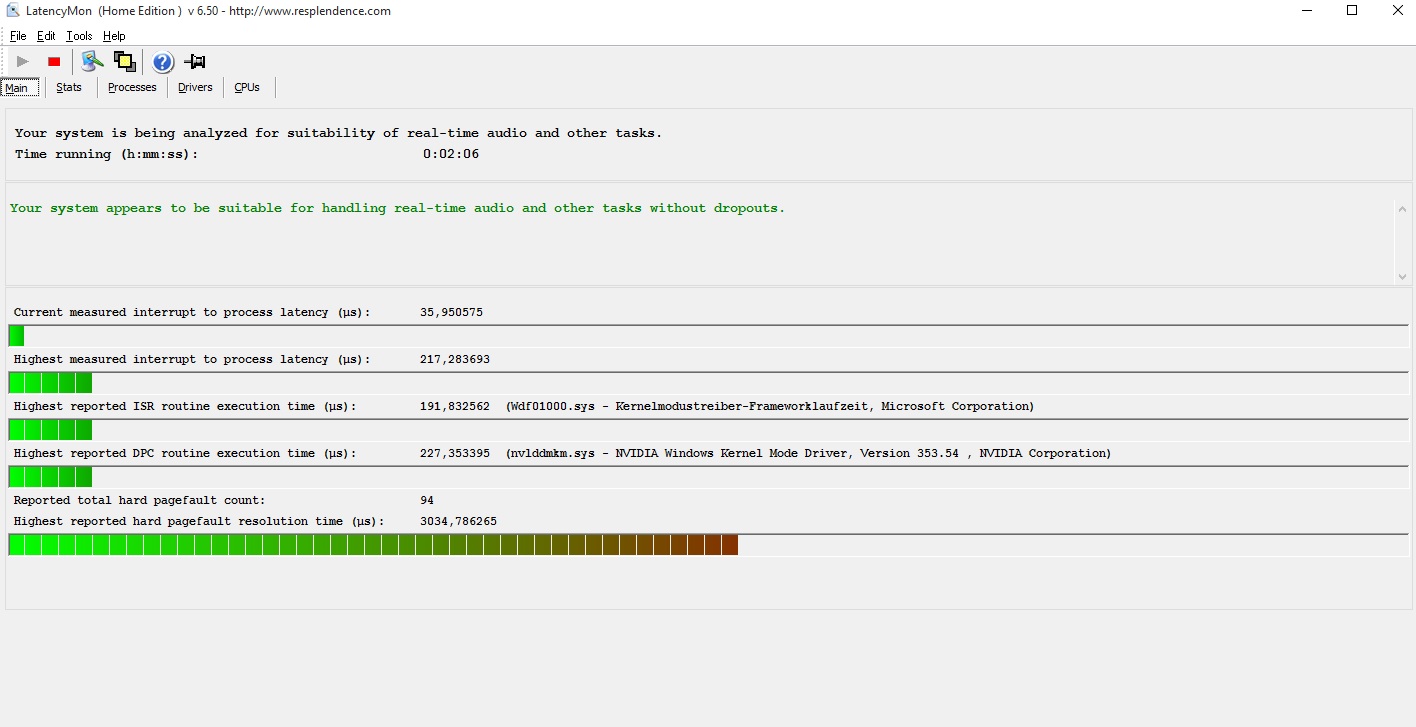Switch to the Processes tab
Image resolution: width=1416 pixels, height=727 pixels.
click(132, 88)
